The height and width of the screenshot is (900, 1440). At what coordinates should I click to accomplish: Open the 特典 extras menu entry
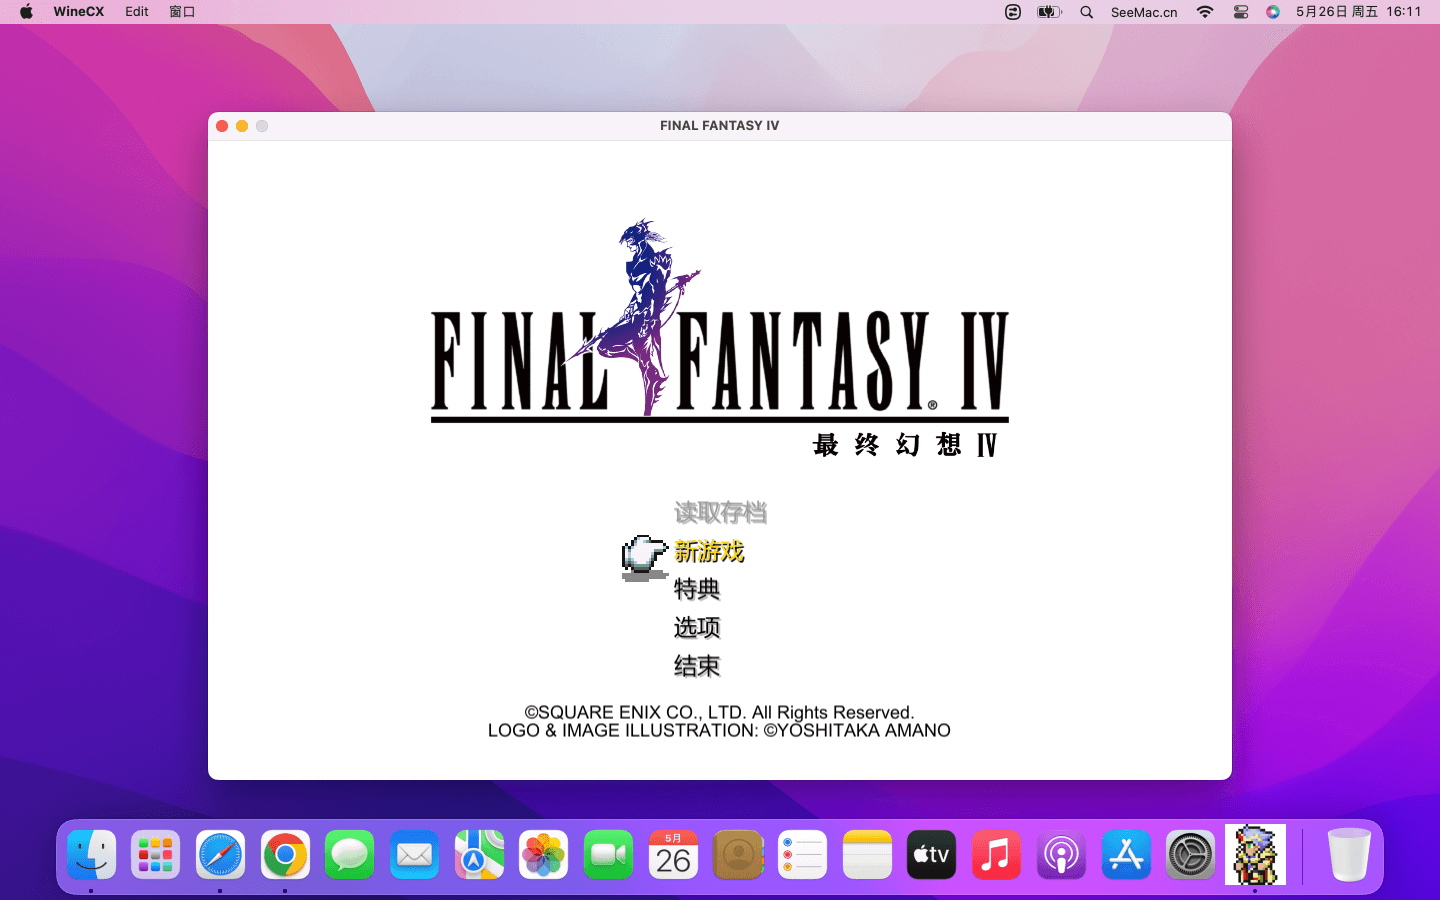[697, 589]
